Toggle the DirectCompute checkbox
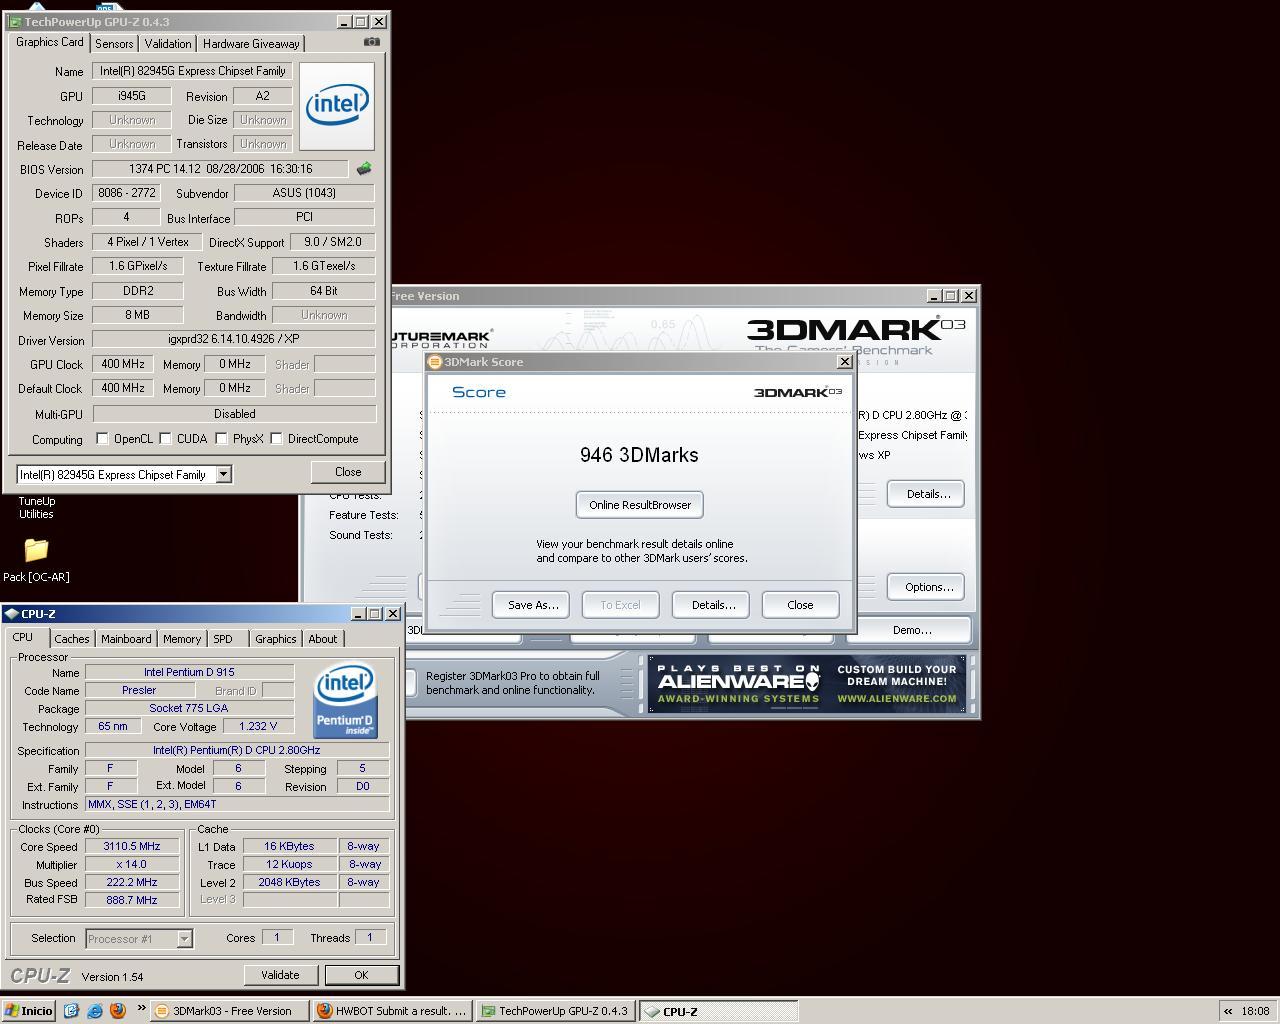Image resolution: width=1280 pixels, height=1024 pixels. click(276, 438)
